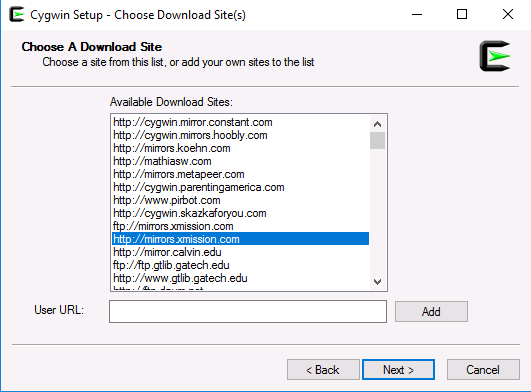Proceed with the Next button
Image resolution: width=531 pixels, height=392 pixels.
point(398,370)
